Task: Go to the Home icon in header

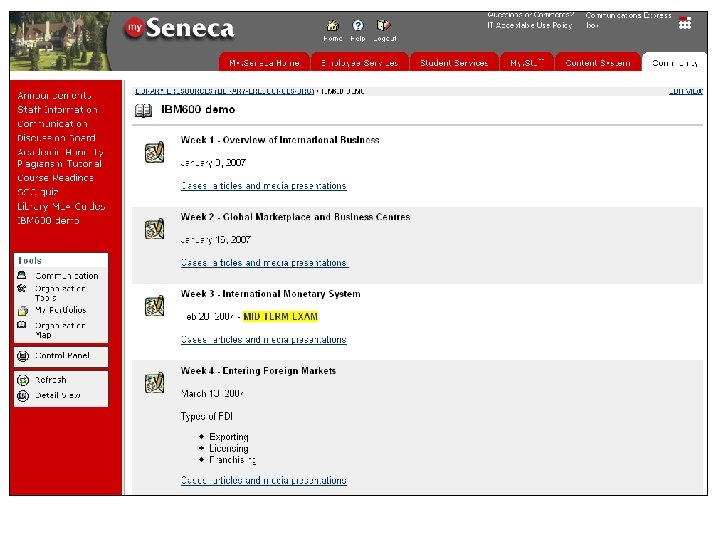Action: pos(332,25)
